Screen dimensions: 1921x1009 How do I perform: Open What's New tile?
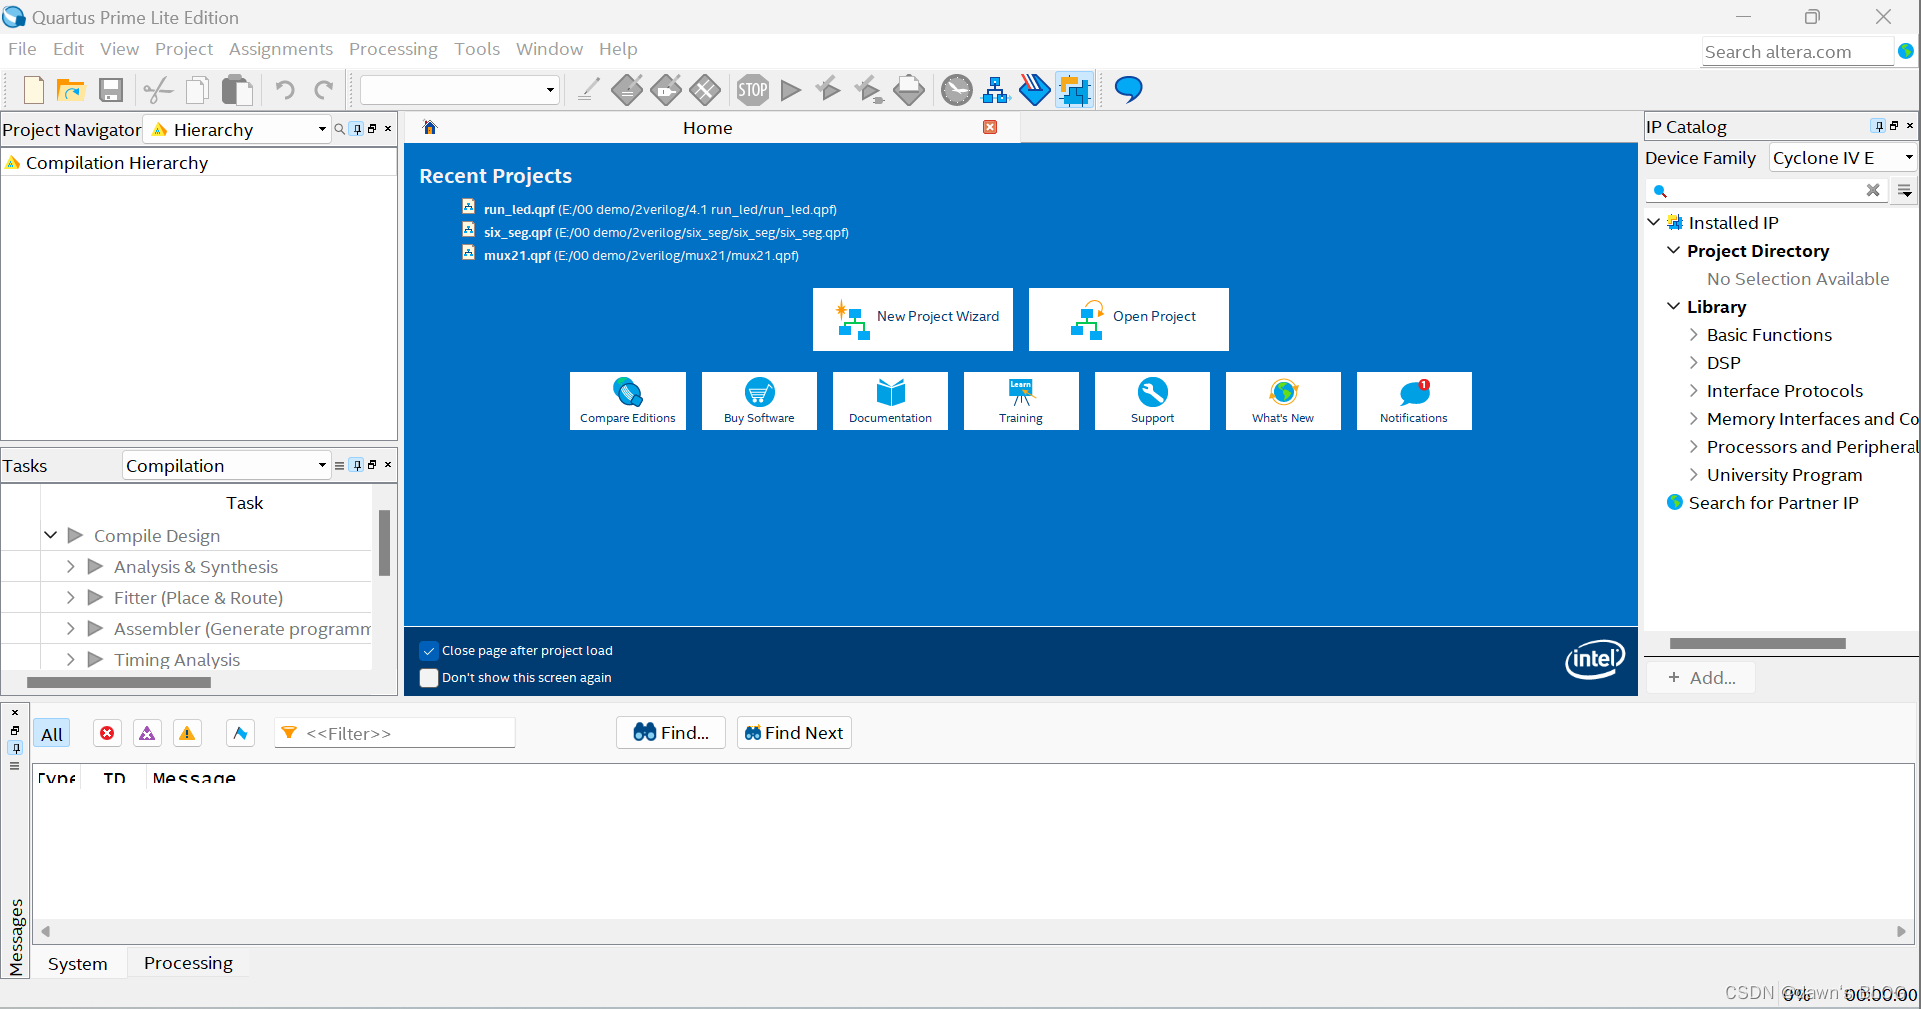1283,401
